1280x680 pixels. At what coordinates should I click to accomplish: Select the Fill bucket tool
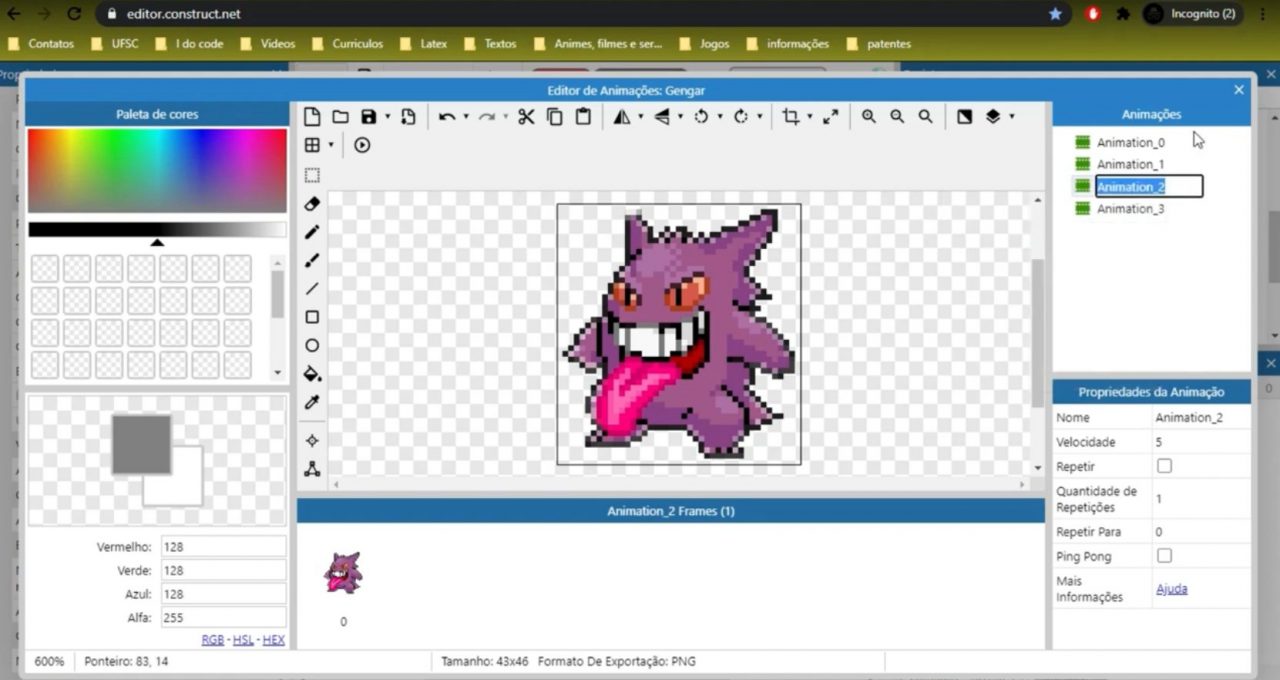pyautogui.click(x=312, y=373)
